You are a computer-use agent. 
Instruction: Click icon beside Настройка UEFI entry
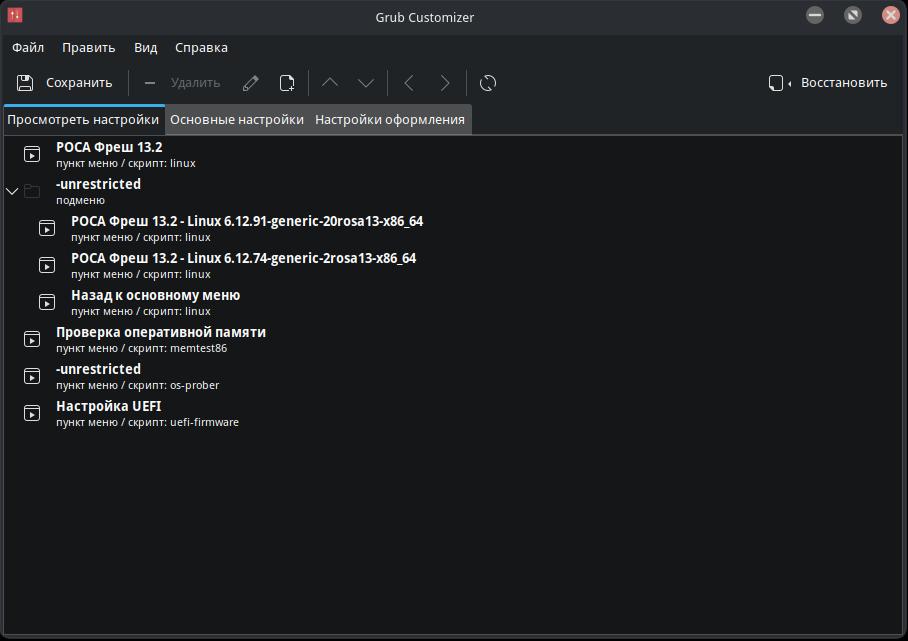pyautogui.click(x=32, y=413)
